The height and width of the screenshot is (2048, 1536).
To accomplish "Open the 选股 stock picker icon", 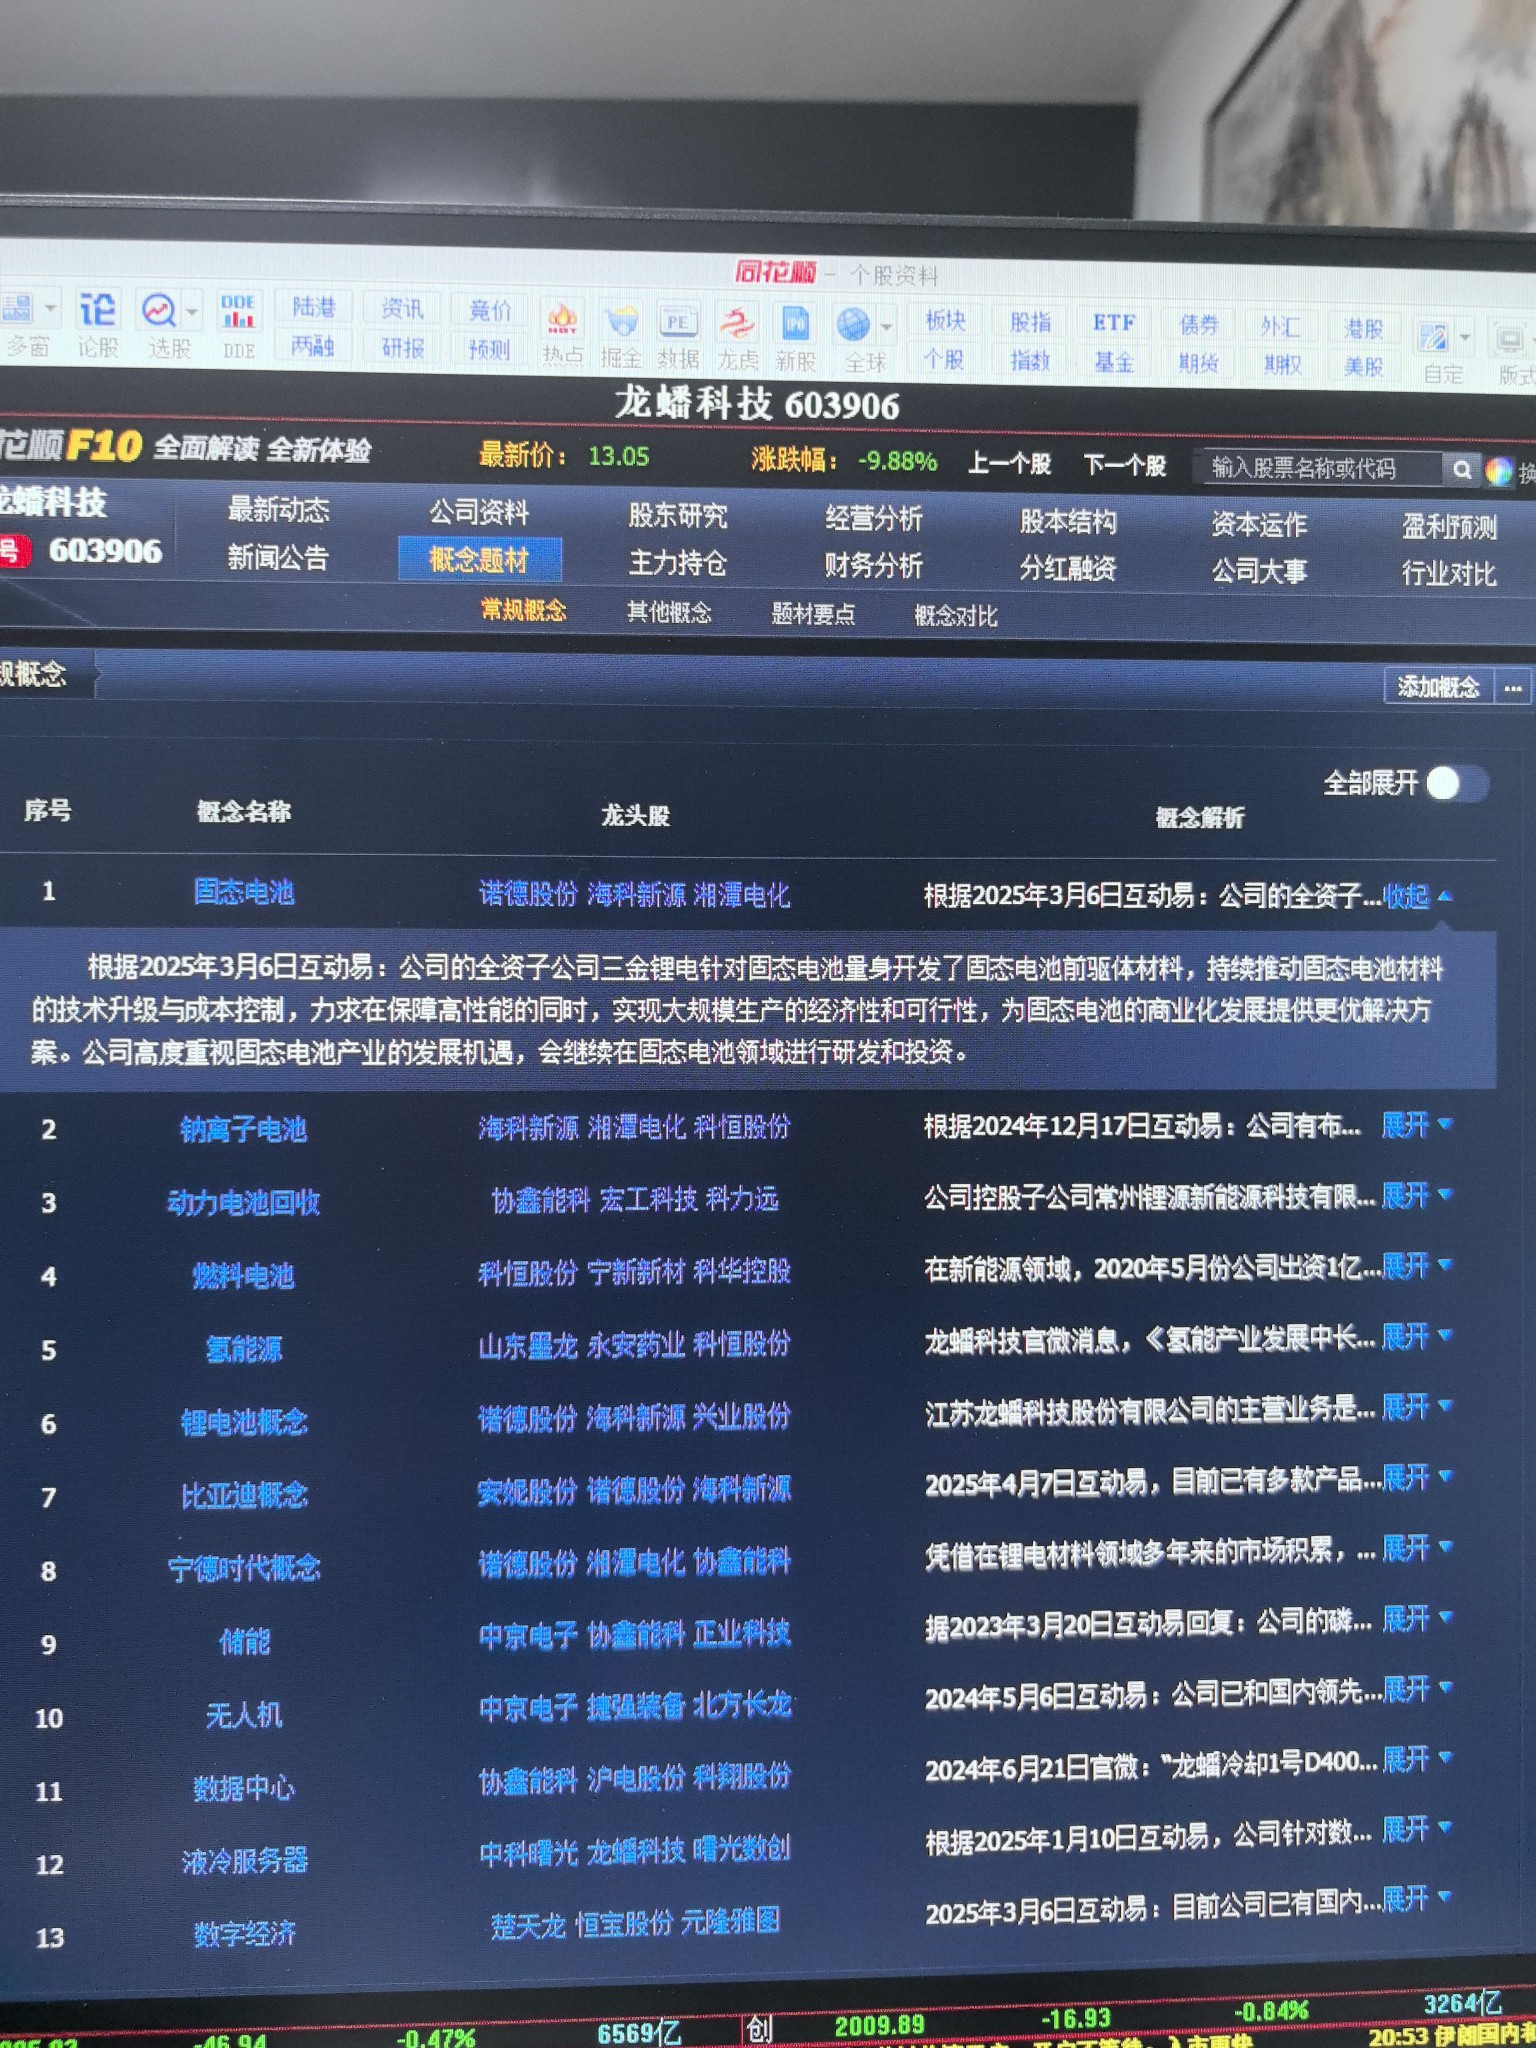I will tap(163, 325).
